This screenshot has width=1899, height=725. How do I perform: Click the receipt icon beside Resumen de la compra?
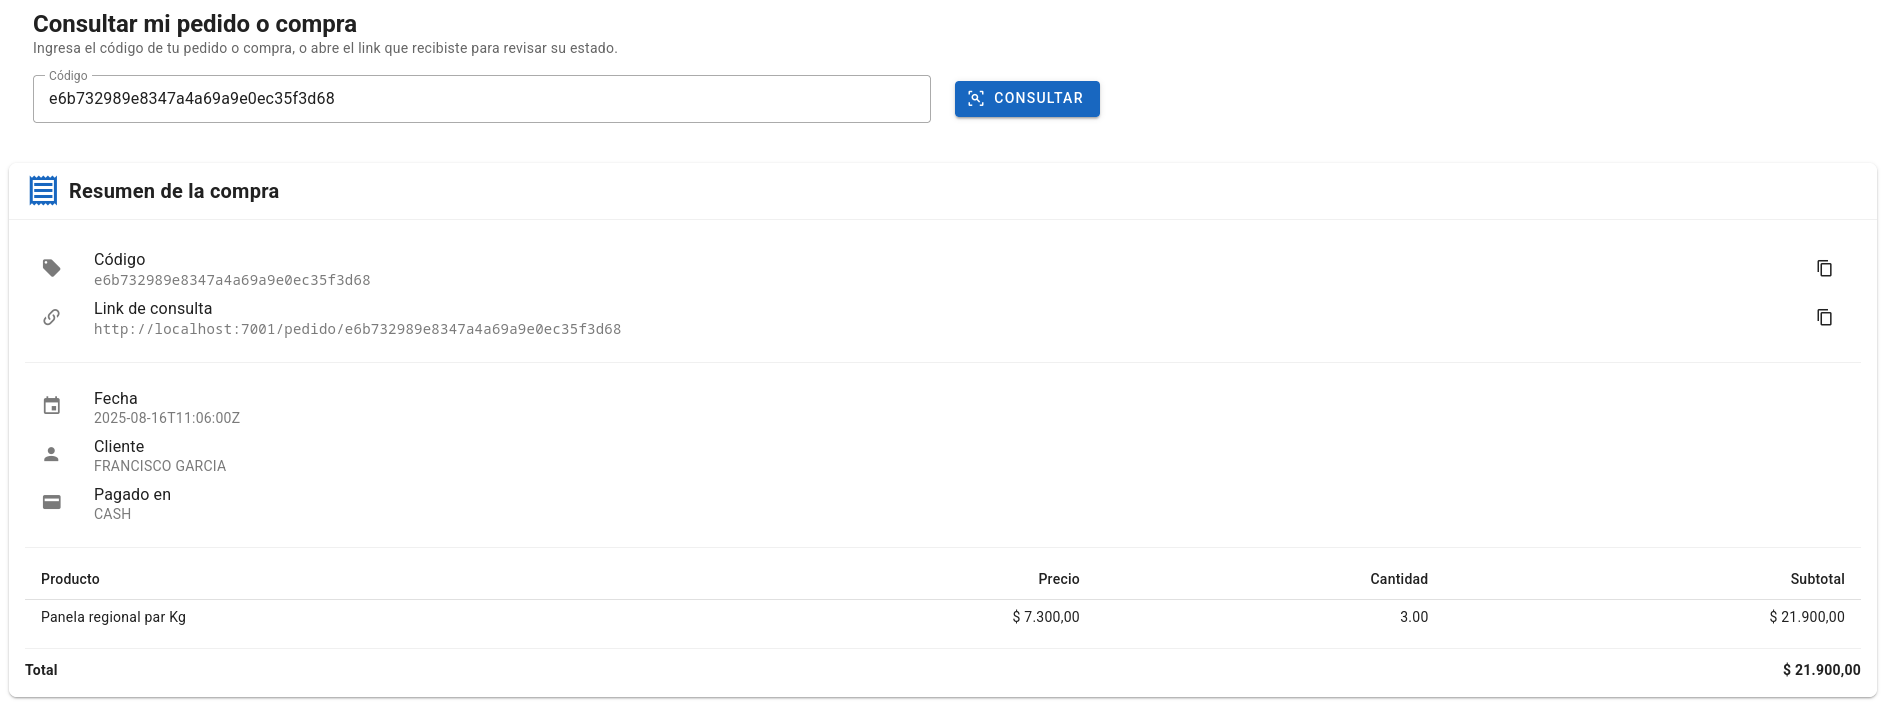pyautogui.click(x=43, y=191)
